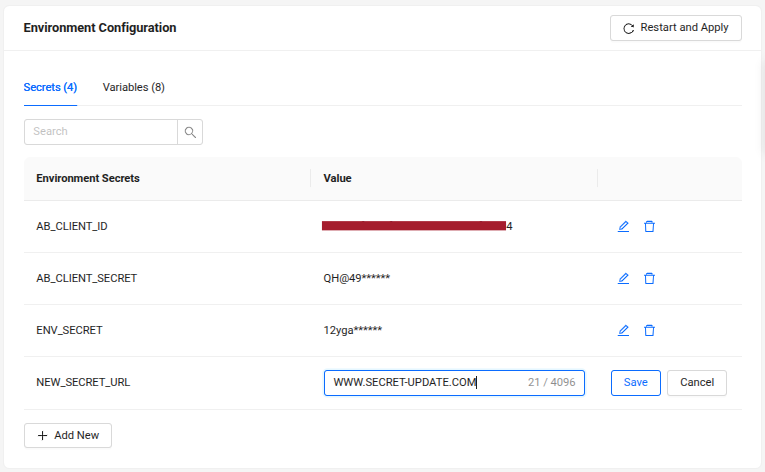Edit the AB_CLIENT_SECRET value
Viewport: 765px width, 472px height.
tap(623, 278)
